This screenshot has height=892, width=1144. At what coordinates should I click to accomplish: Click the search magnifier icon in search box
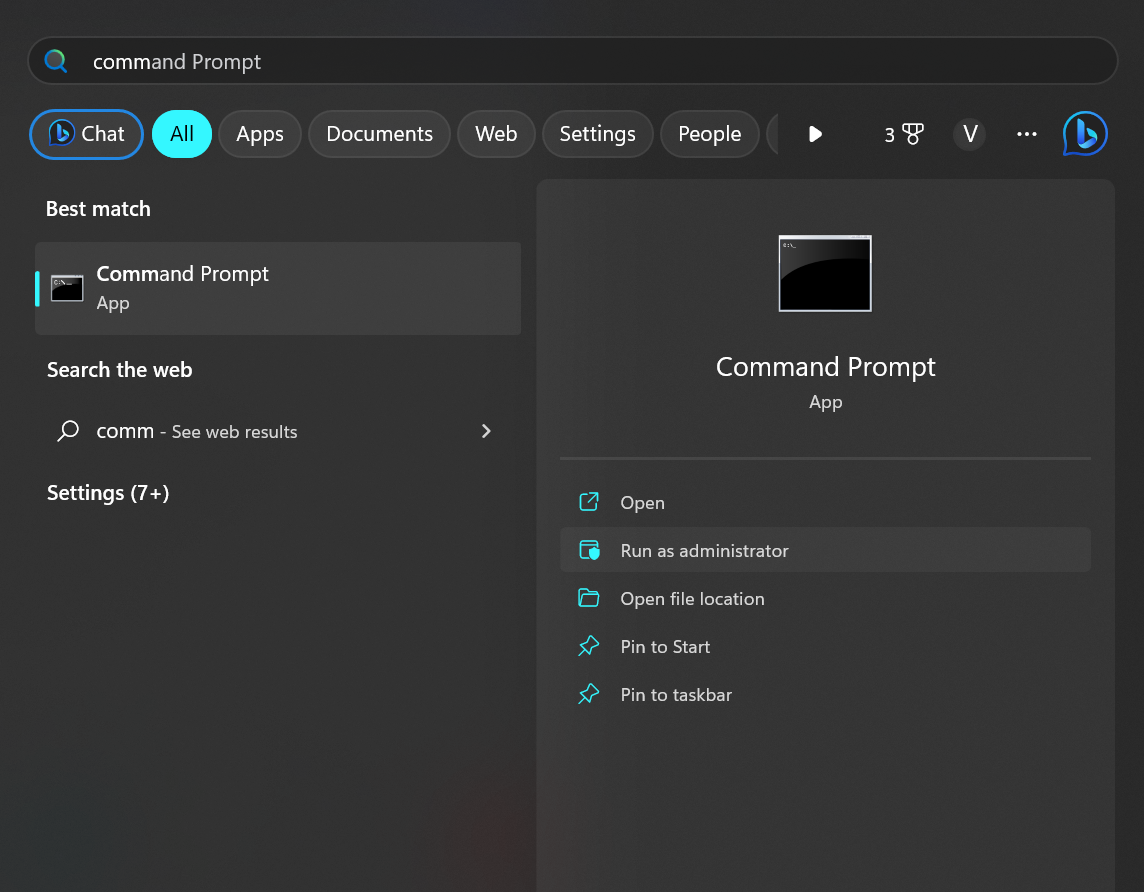(56, 61)
